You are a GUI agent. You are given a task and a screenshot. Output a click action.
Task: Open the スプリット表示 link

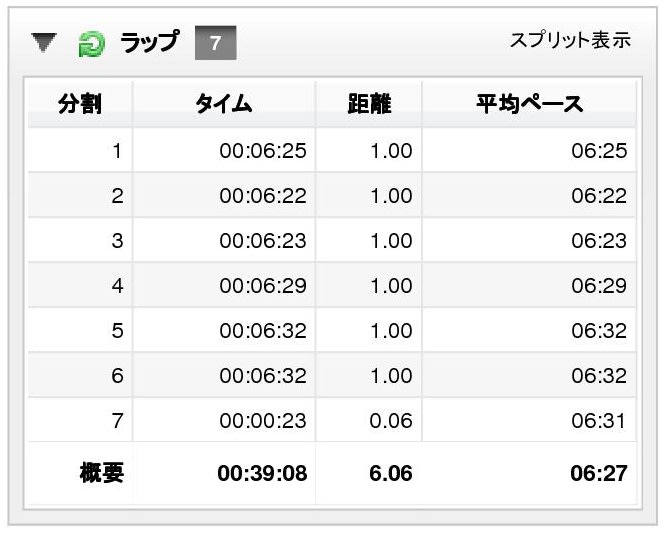click(x=570, y=40)
